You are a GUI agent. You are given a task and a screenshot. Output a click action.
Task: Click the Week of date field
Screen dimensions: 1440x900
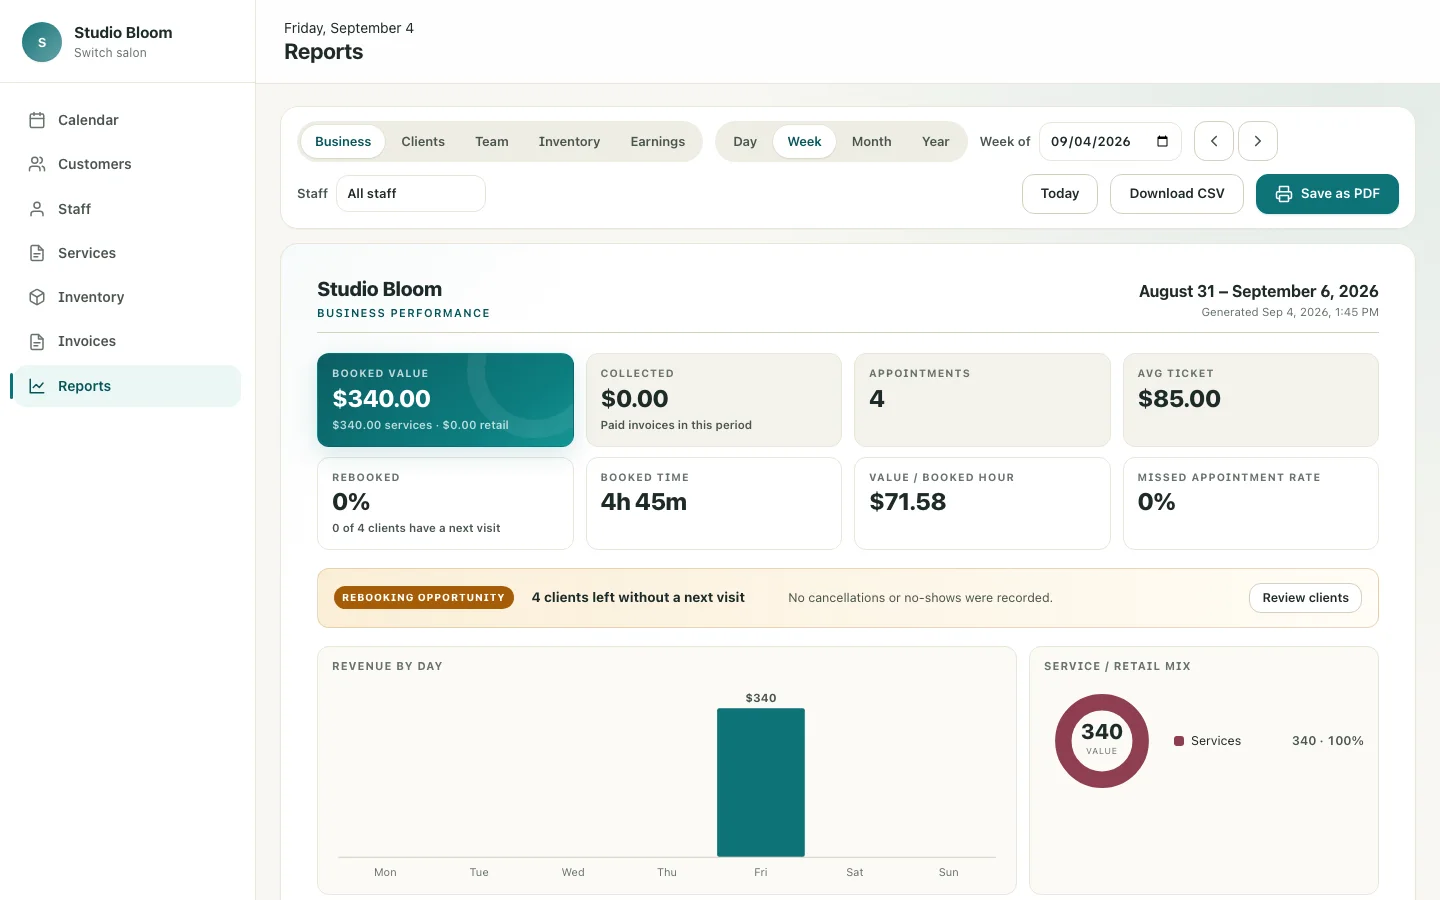[1110, 141]
